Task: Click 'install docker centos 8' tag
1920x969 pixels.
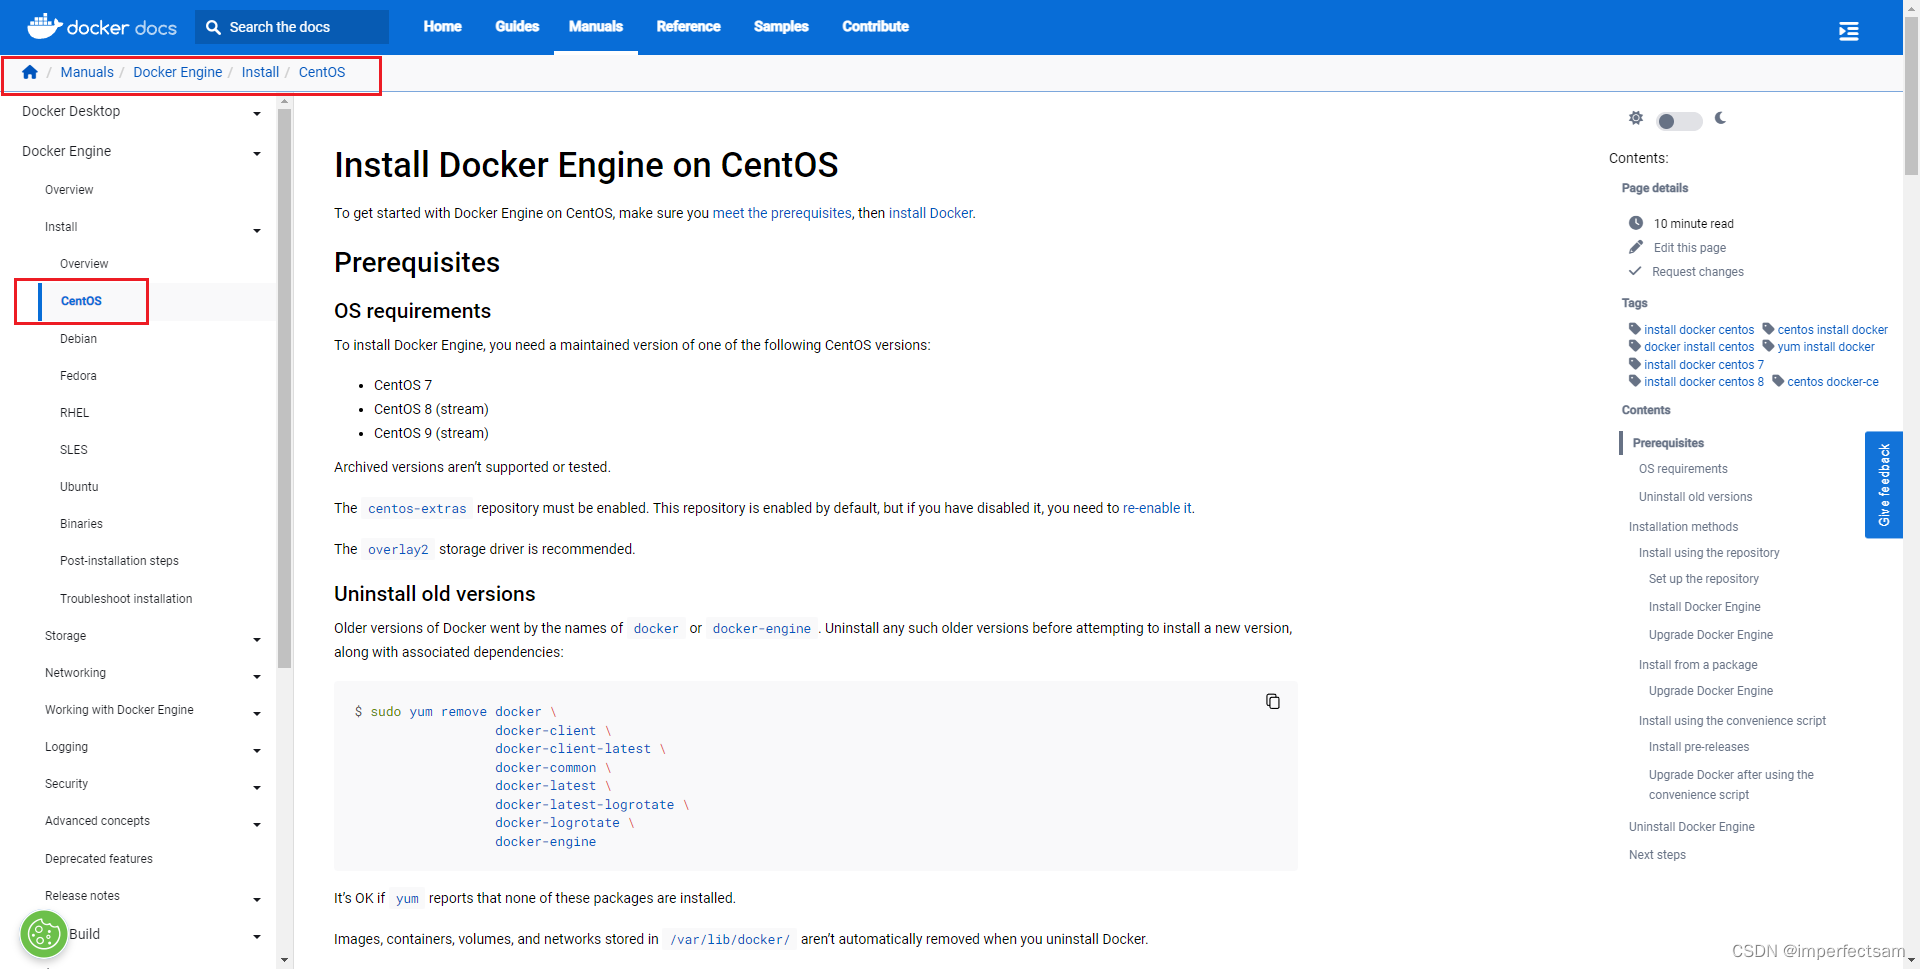Action: point(1704,382)
